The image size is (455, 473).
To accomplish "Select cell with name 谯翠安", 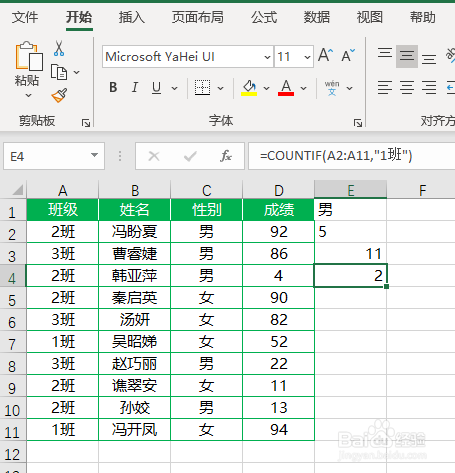I will click(x=134, y=386).
